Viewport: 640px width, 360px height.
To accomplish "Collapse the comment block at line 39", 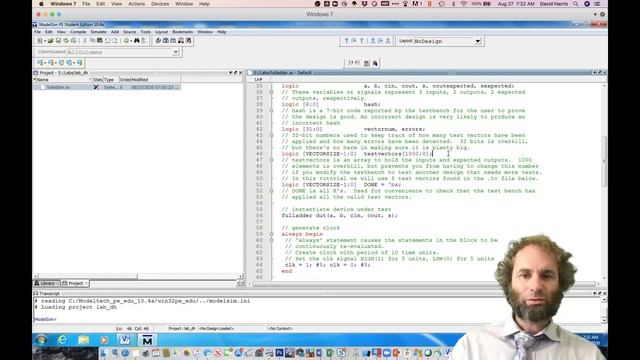I will pyautogui.click(x=271, y=111).
